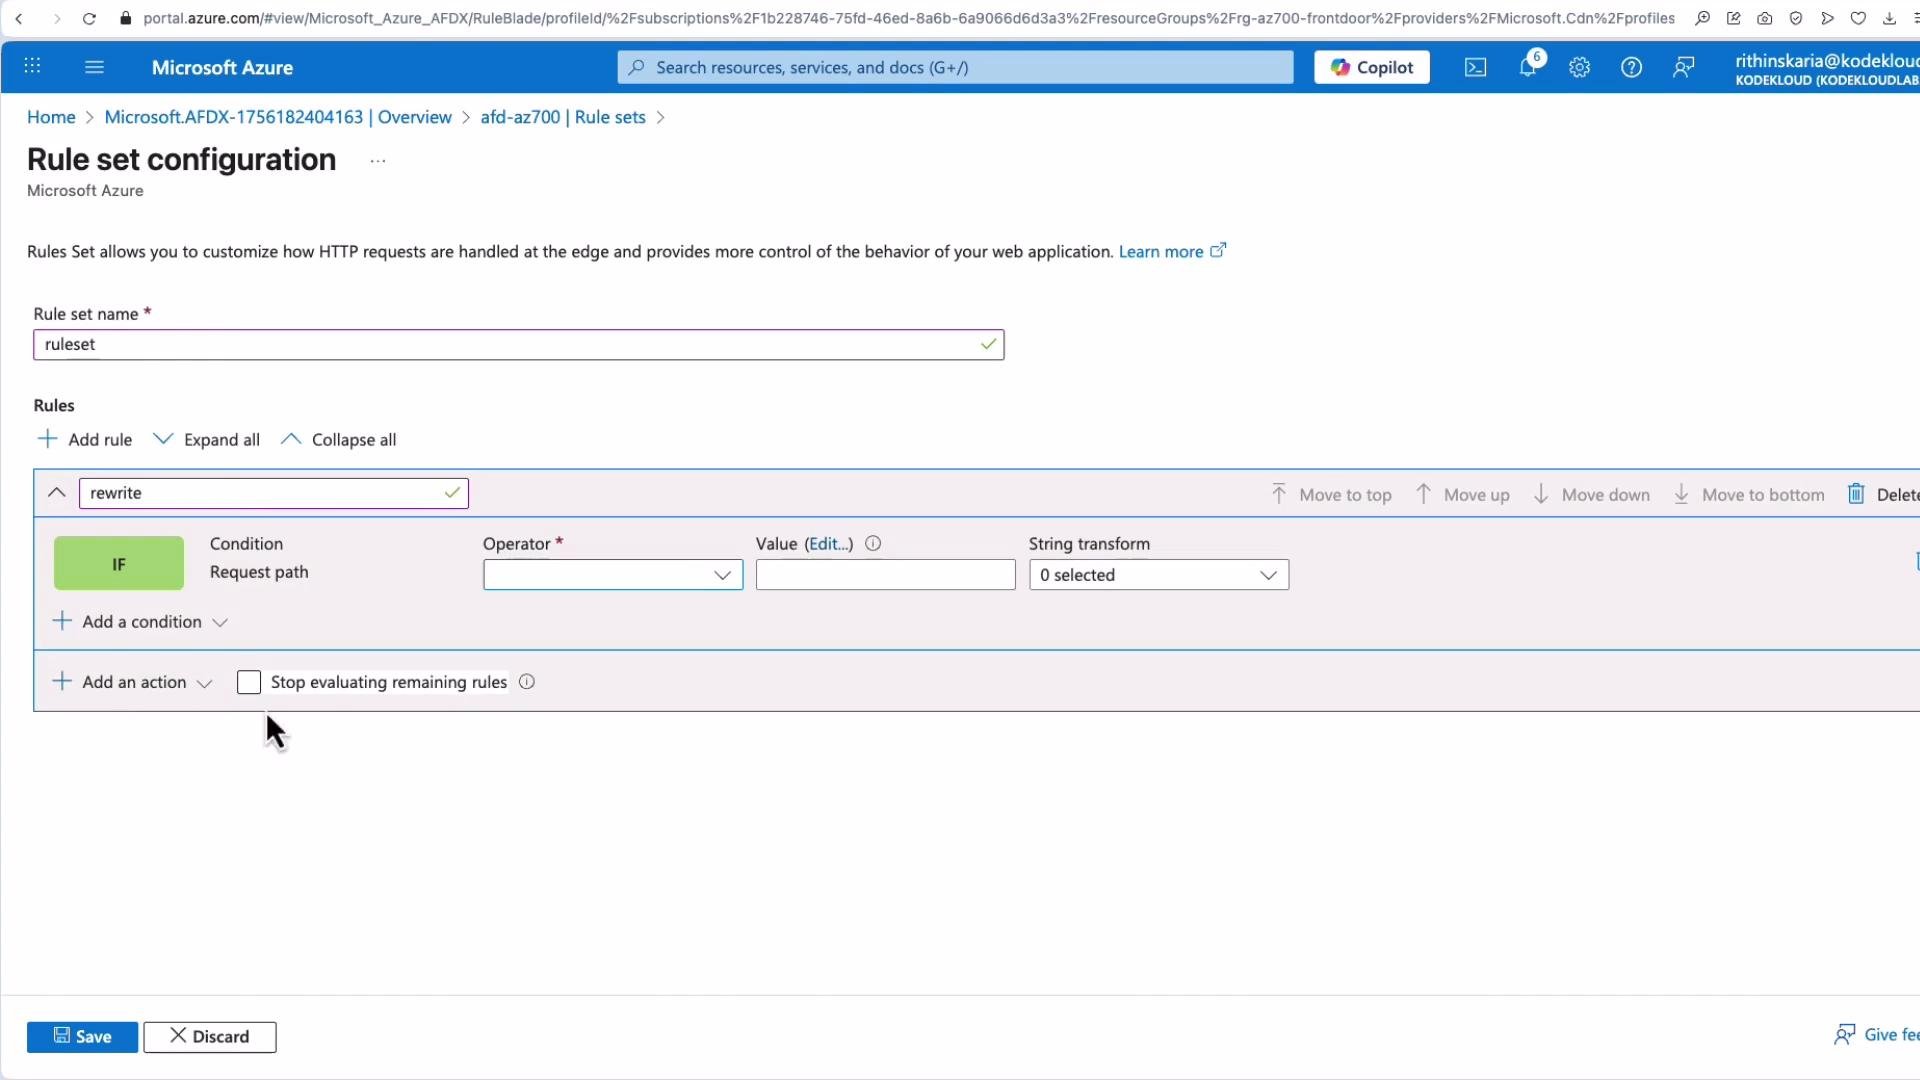
Task: Delete the rewrite rule via trash icon
Action: click(x=1856, y=494)
